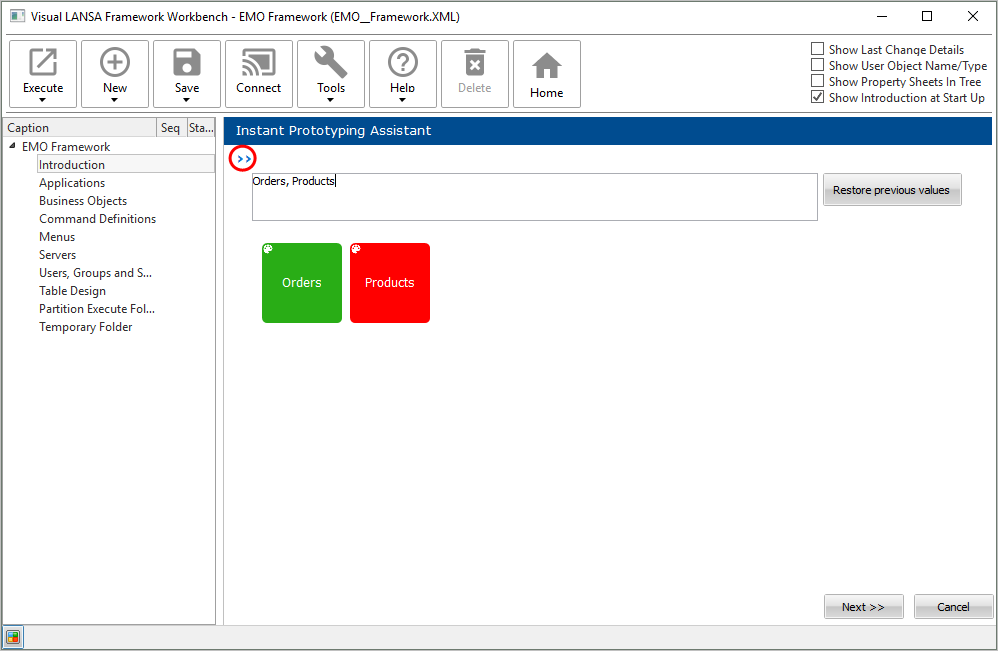The width and height of the screenshot is (998, 651).
Task: Collapse the EMO Framework tree node
Action: 12,146
